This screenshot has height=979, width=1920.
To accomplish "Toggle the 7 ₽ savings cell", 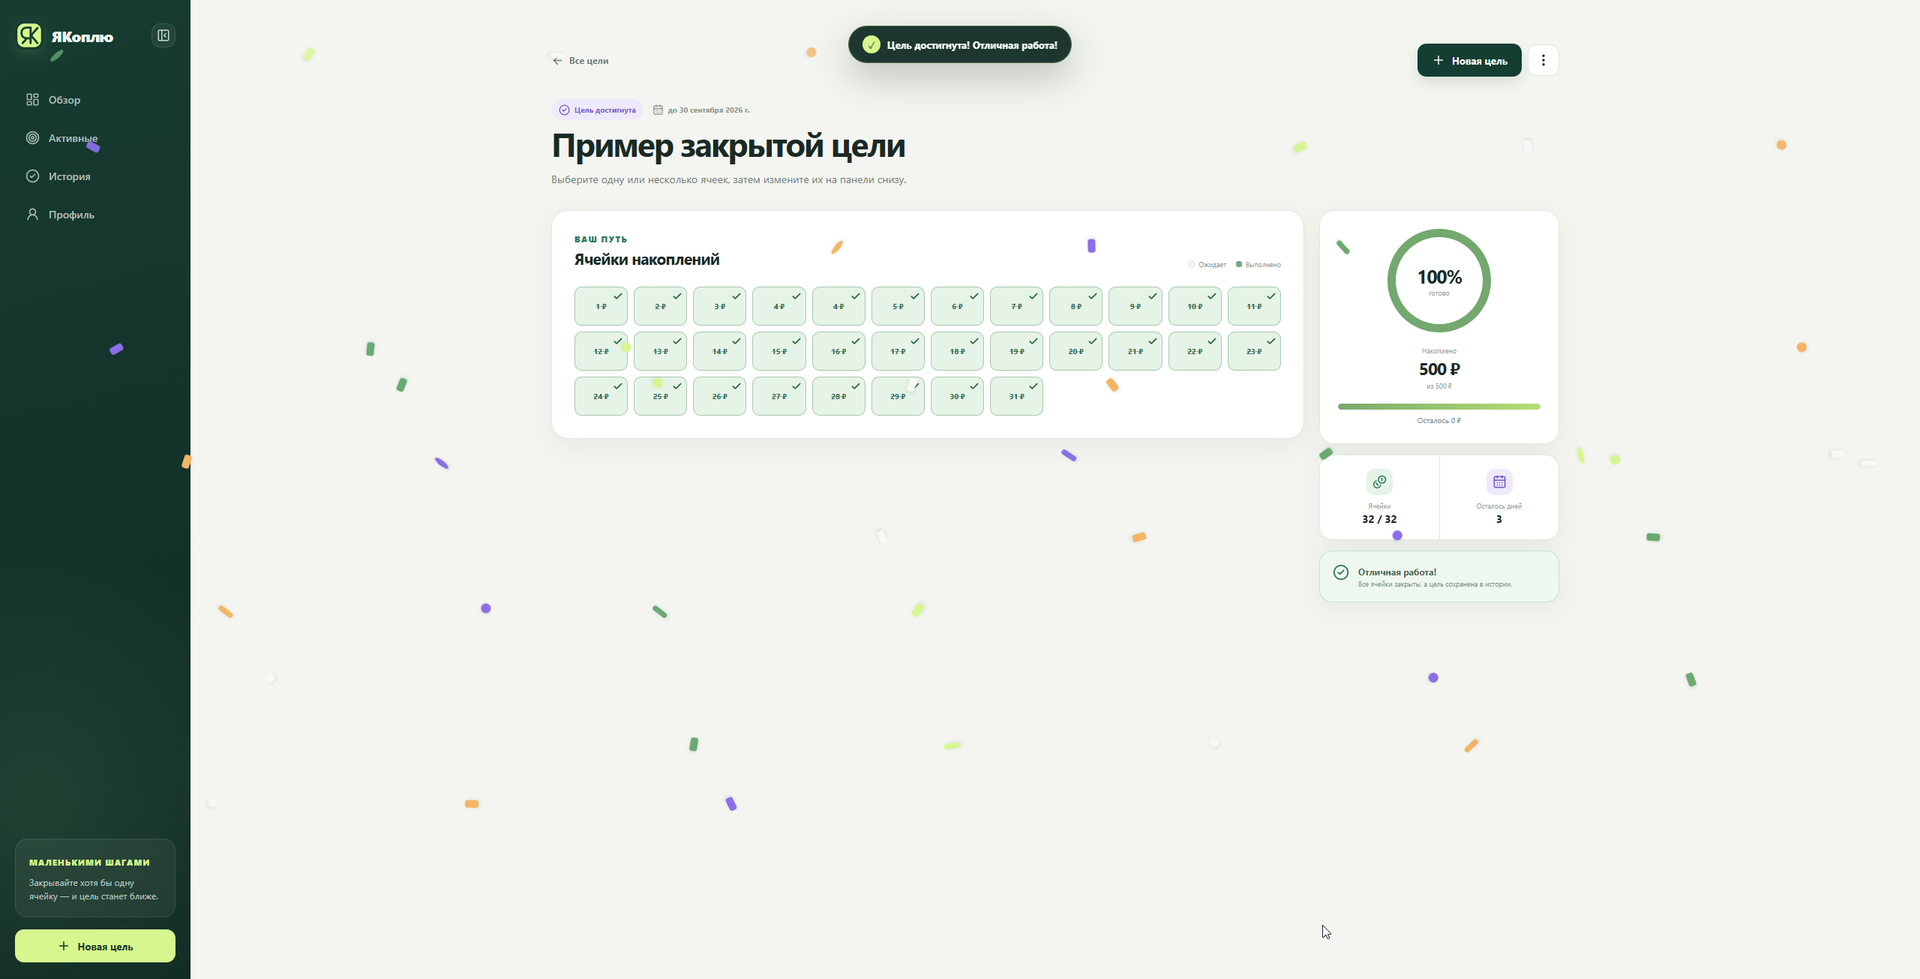I will click(x=1016, y=306).
